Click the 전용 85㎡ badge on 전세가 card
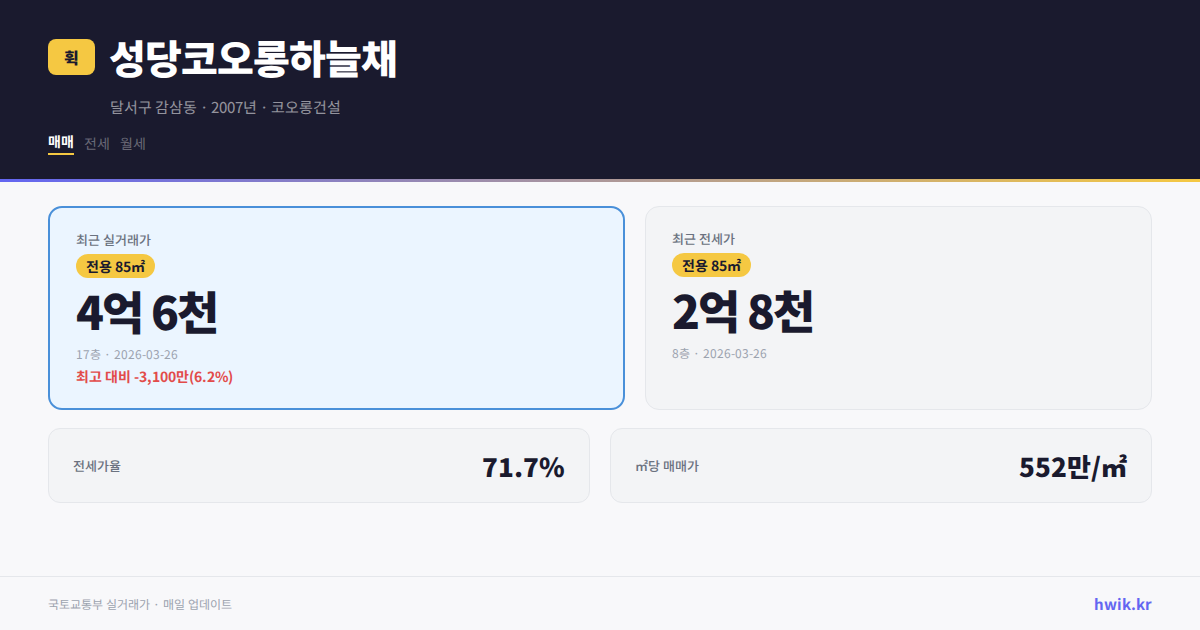This screenshot has width=1200, height=630. [710, 265]
